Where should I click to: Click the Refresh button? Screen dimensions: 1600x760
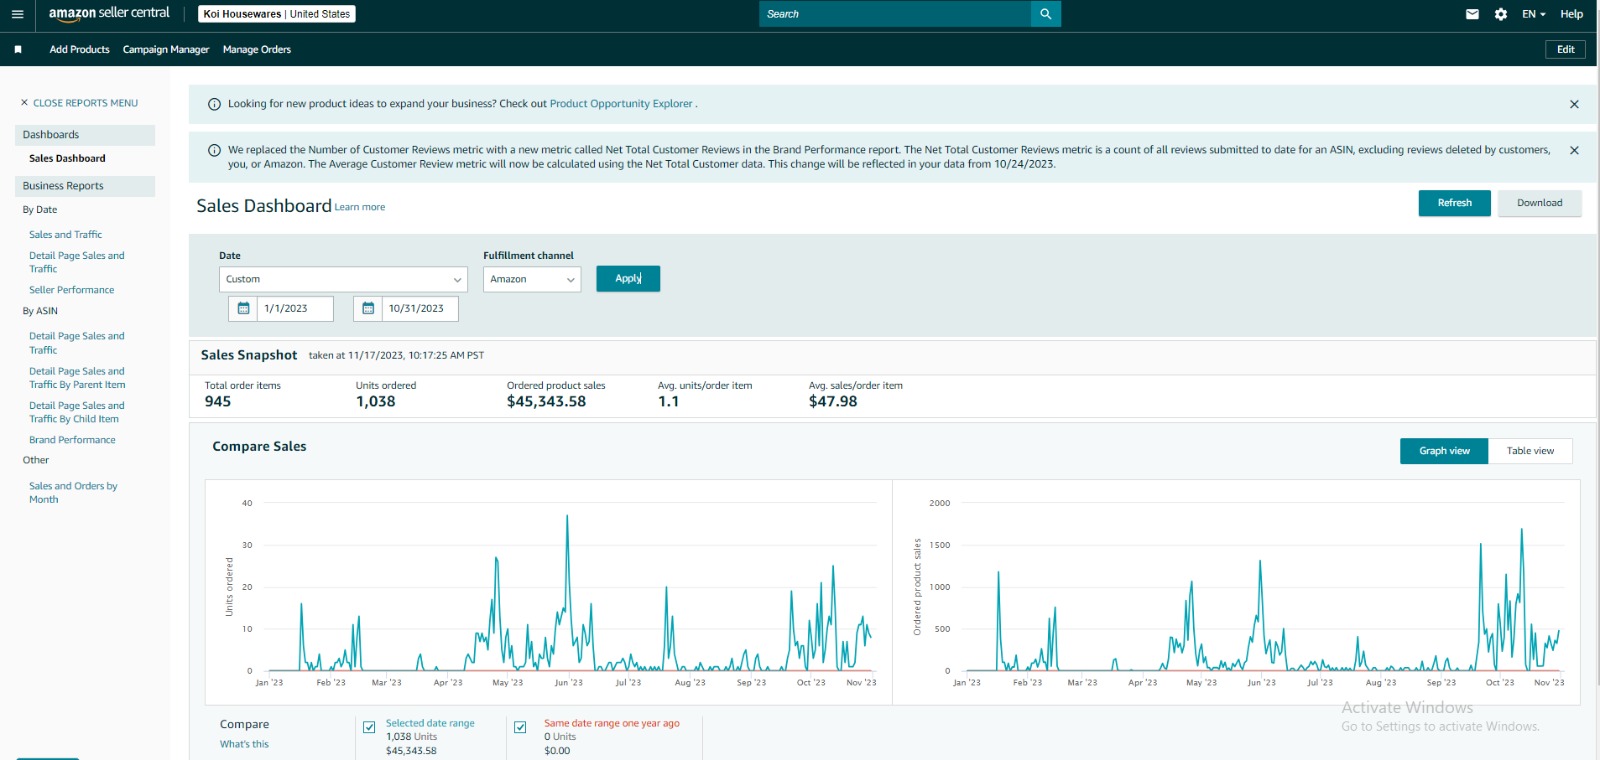(1454, 203)
